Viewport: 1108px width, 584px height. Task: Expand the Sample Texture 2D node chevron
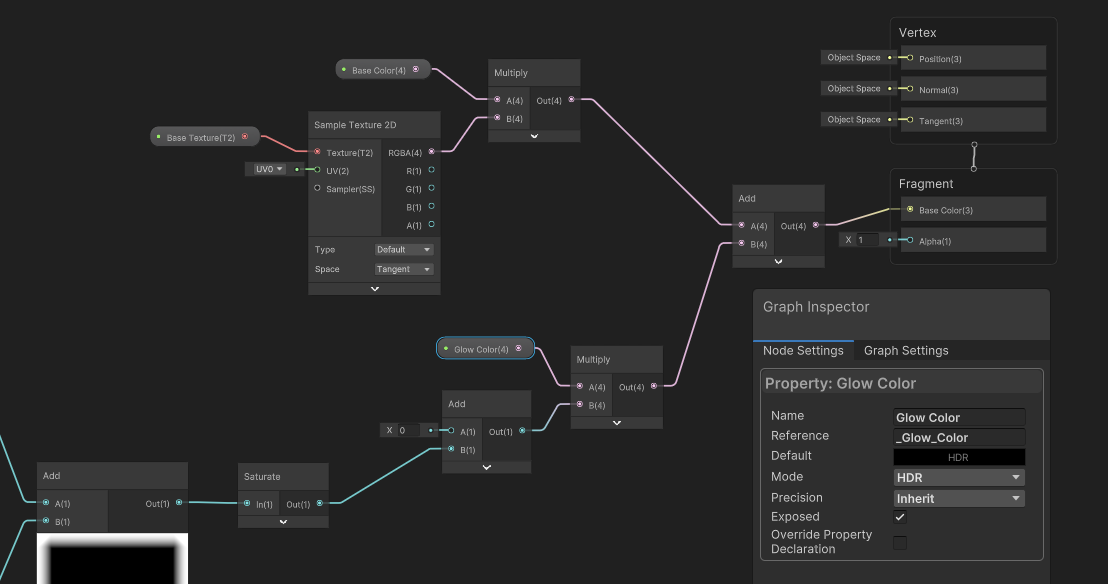[374, 289]
